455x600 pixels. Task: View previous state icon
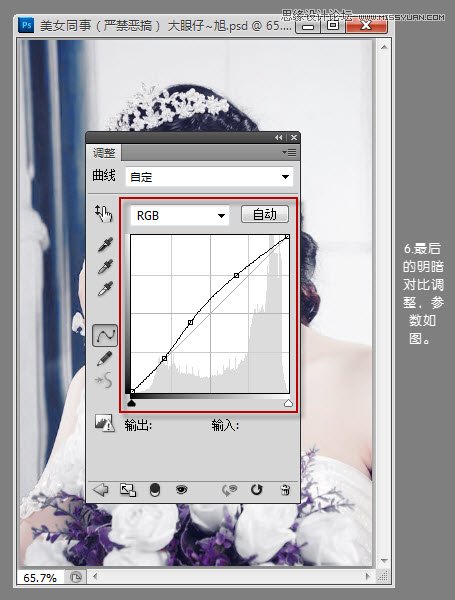[230, 490]
